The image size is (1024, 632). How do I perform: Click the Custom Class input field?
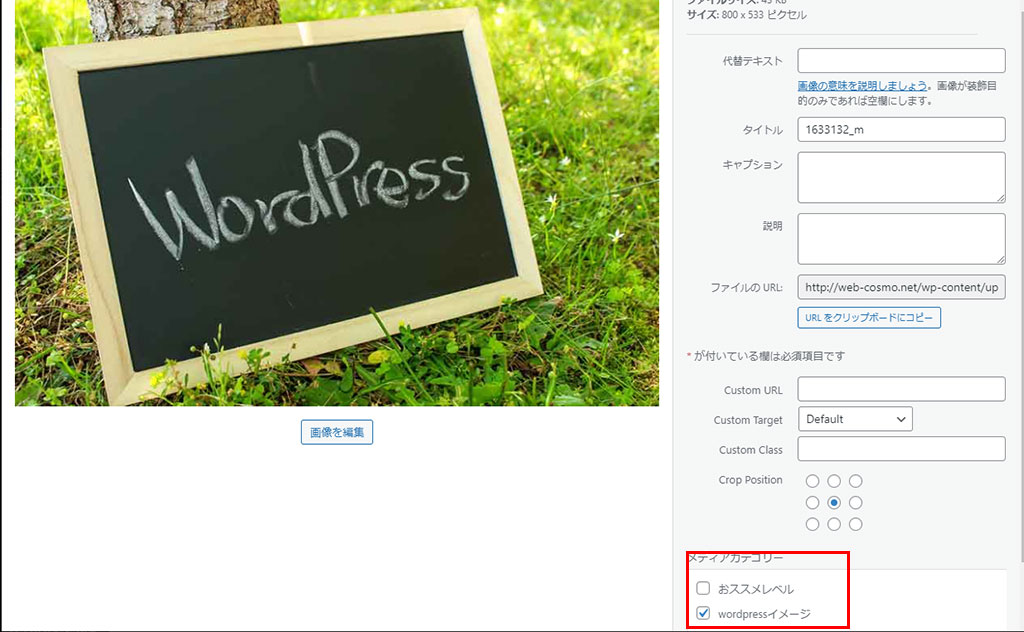tap(901, 449)
